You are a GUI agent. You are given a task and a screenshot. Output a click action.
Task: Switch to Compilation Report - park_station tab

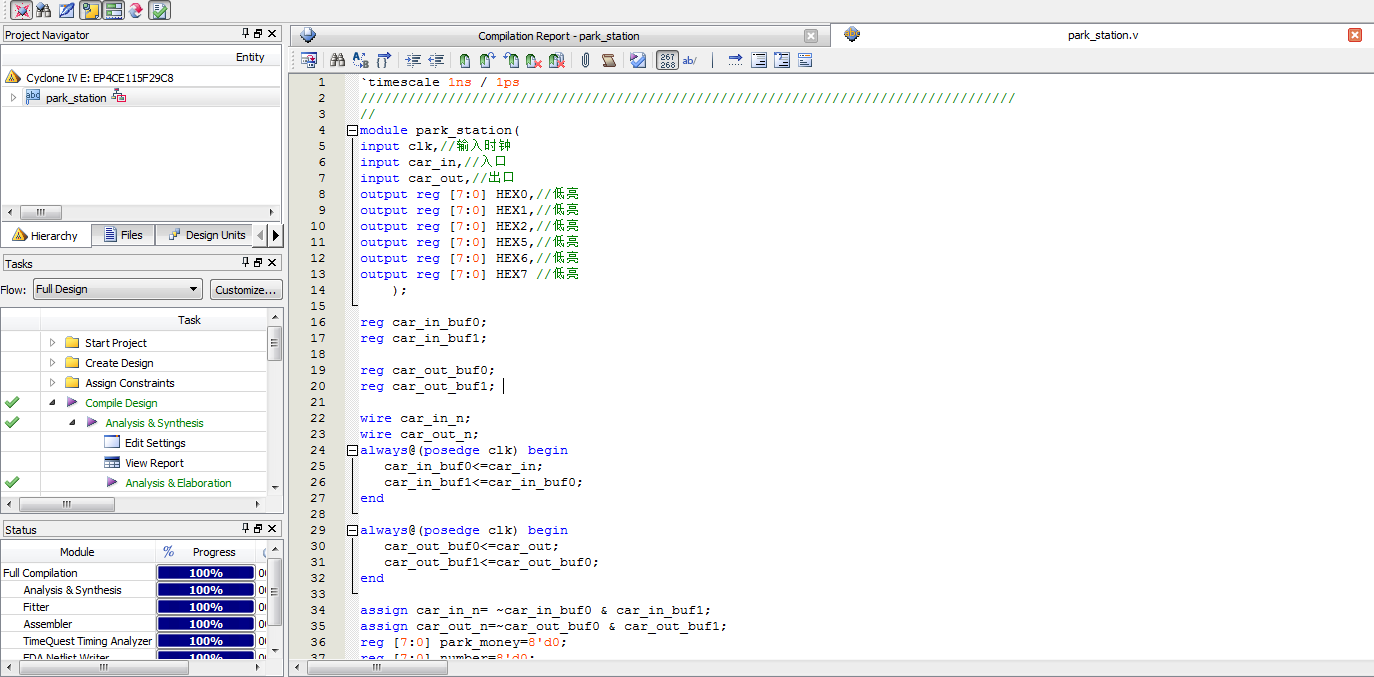click(x=558, y=36)
